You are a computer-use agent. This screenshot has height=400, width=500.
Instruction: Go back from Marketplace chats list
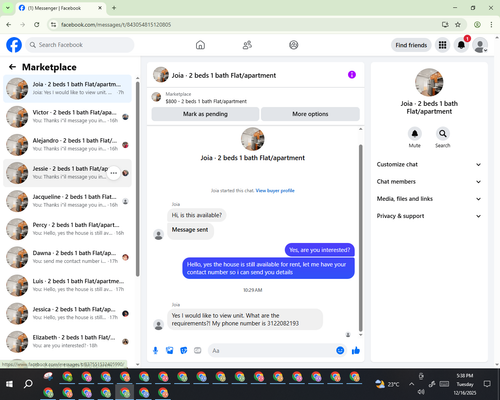[x=12, y=67]
